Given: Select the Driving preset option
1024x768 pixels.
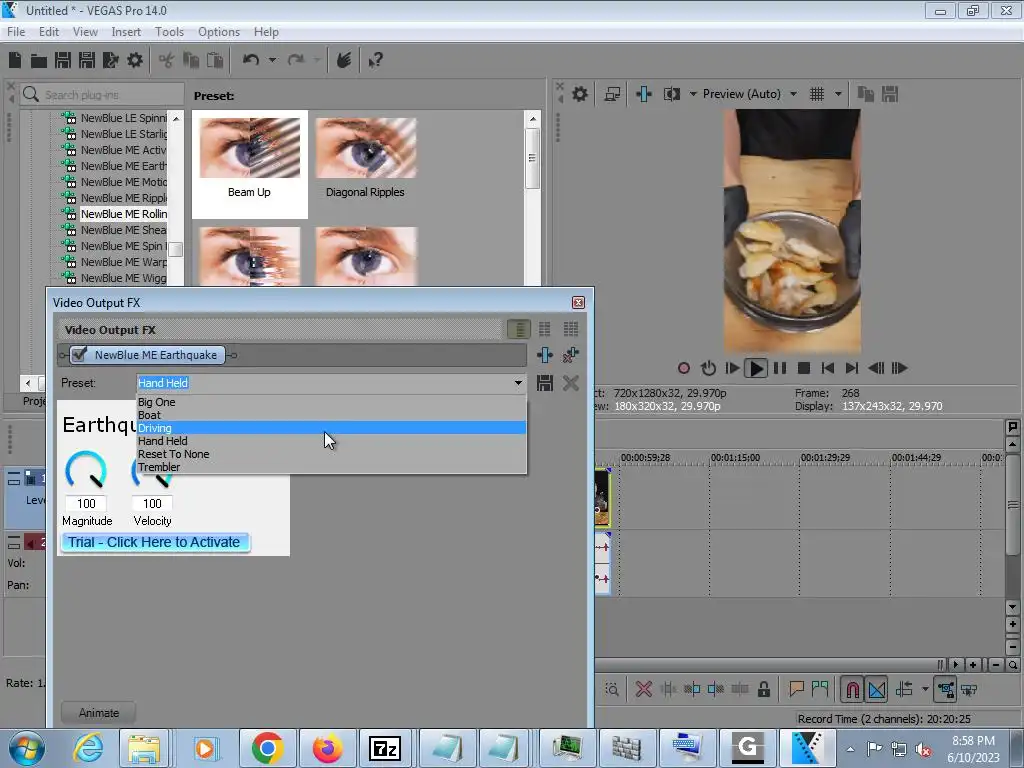Looking at the screenshot, I should coord(331,428).
